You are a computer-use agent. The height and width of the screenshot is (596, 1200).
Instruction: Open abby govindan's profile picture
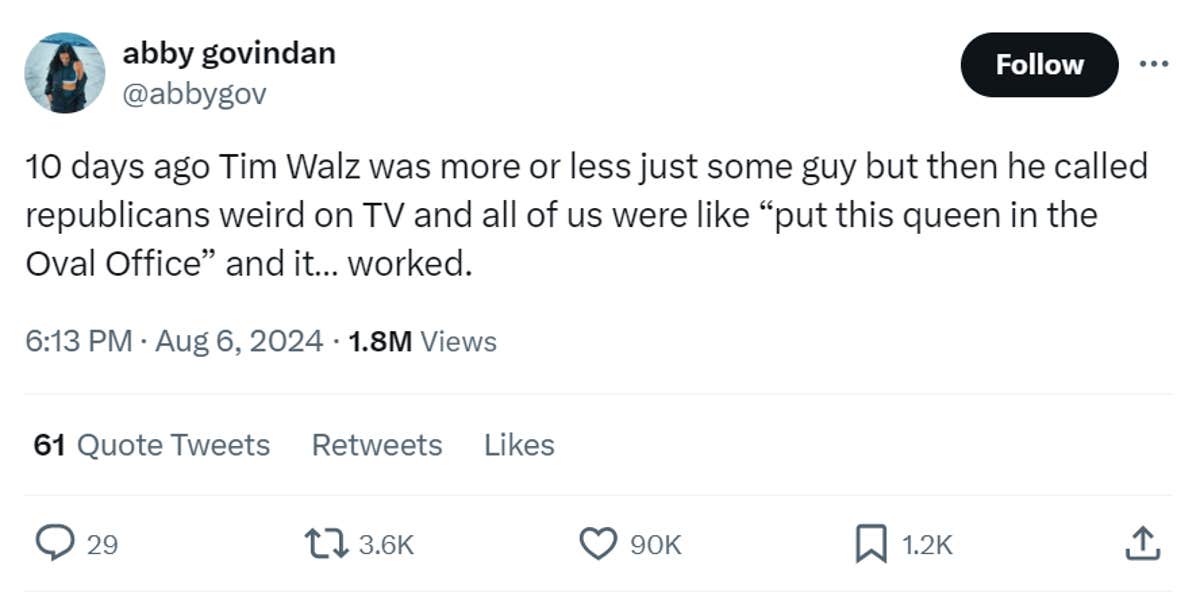click(x=65, y=73)
